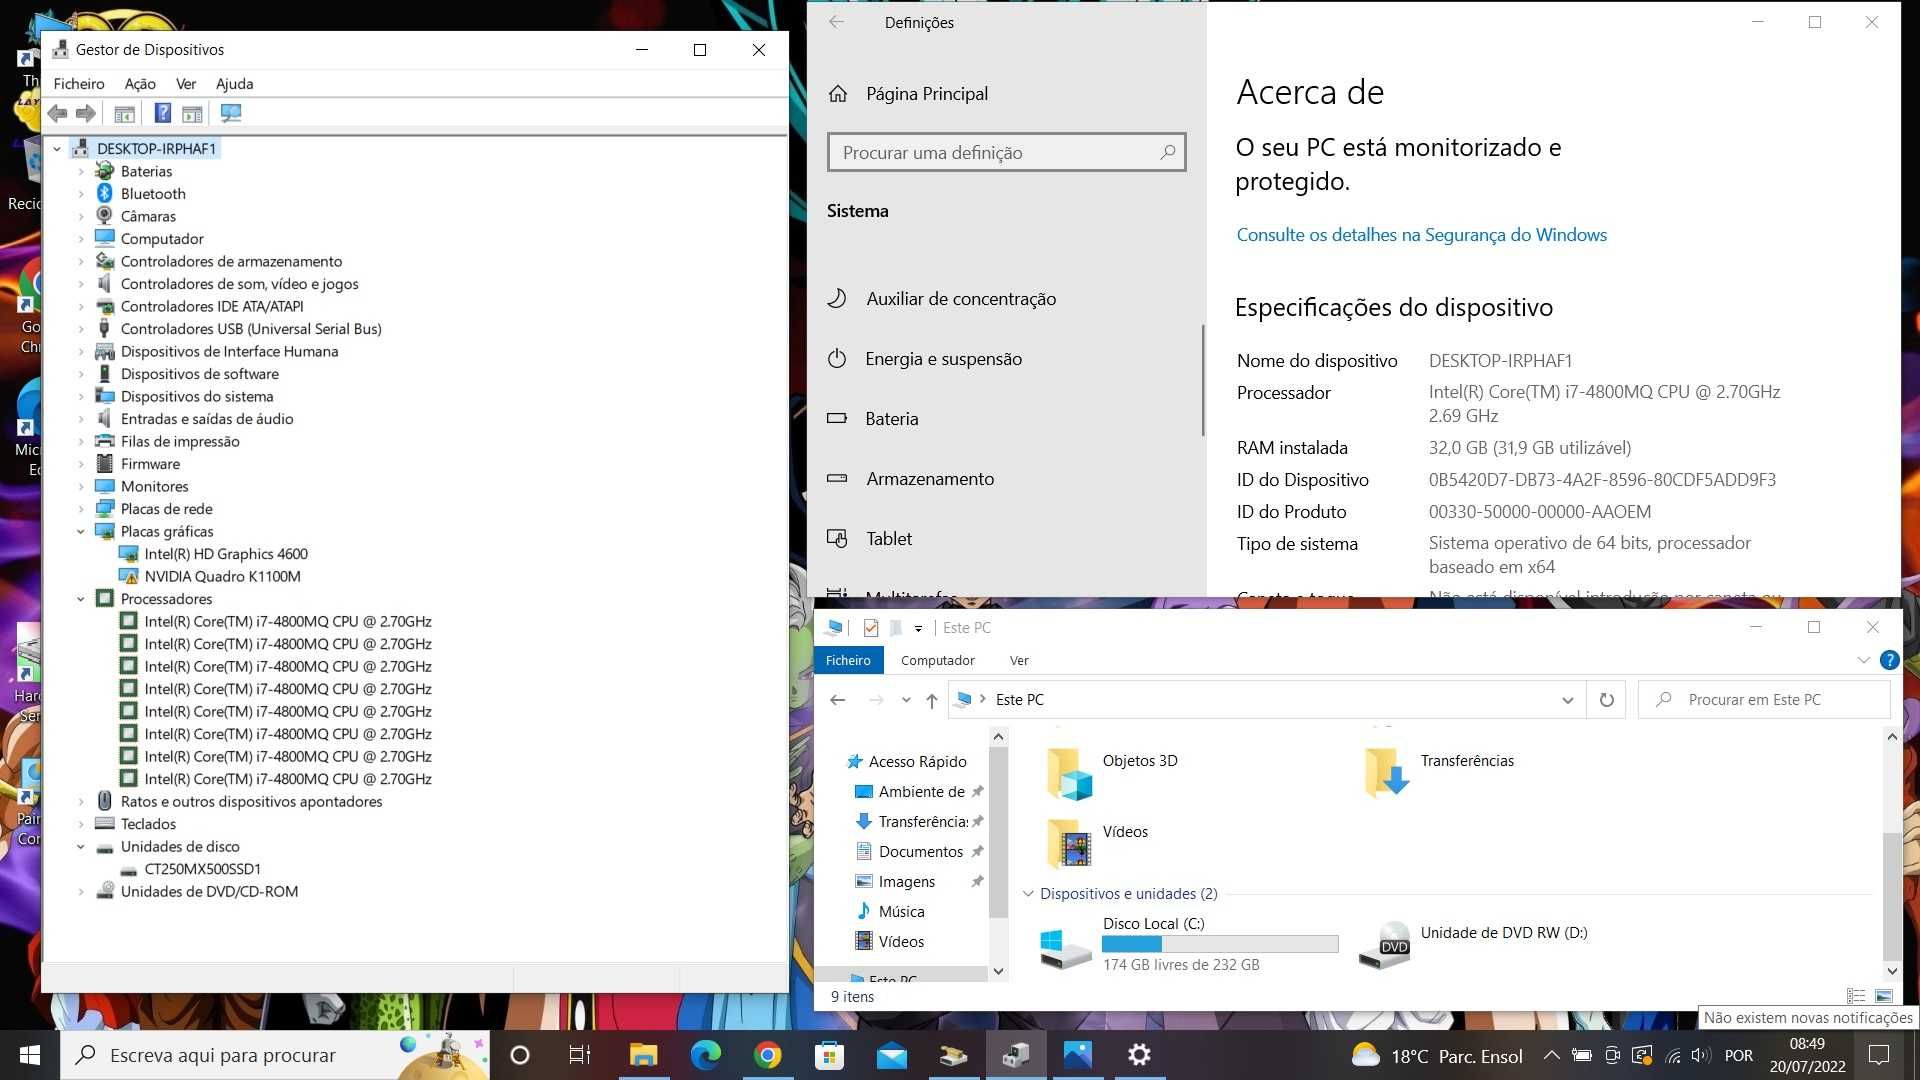Select Disco Local (C:) drive
This screenshot has height=1080, width=1920.
click(x=1189, y=944)
